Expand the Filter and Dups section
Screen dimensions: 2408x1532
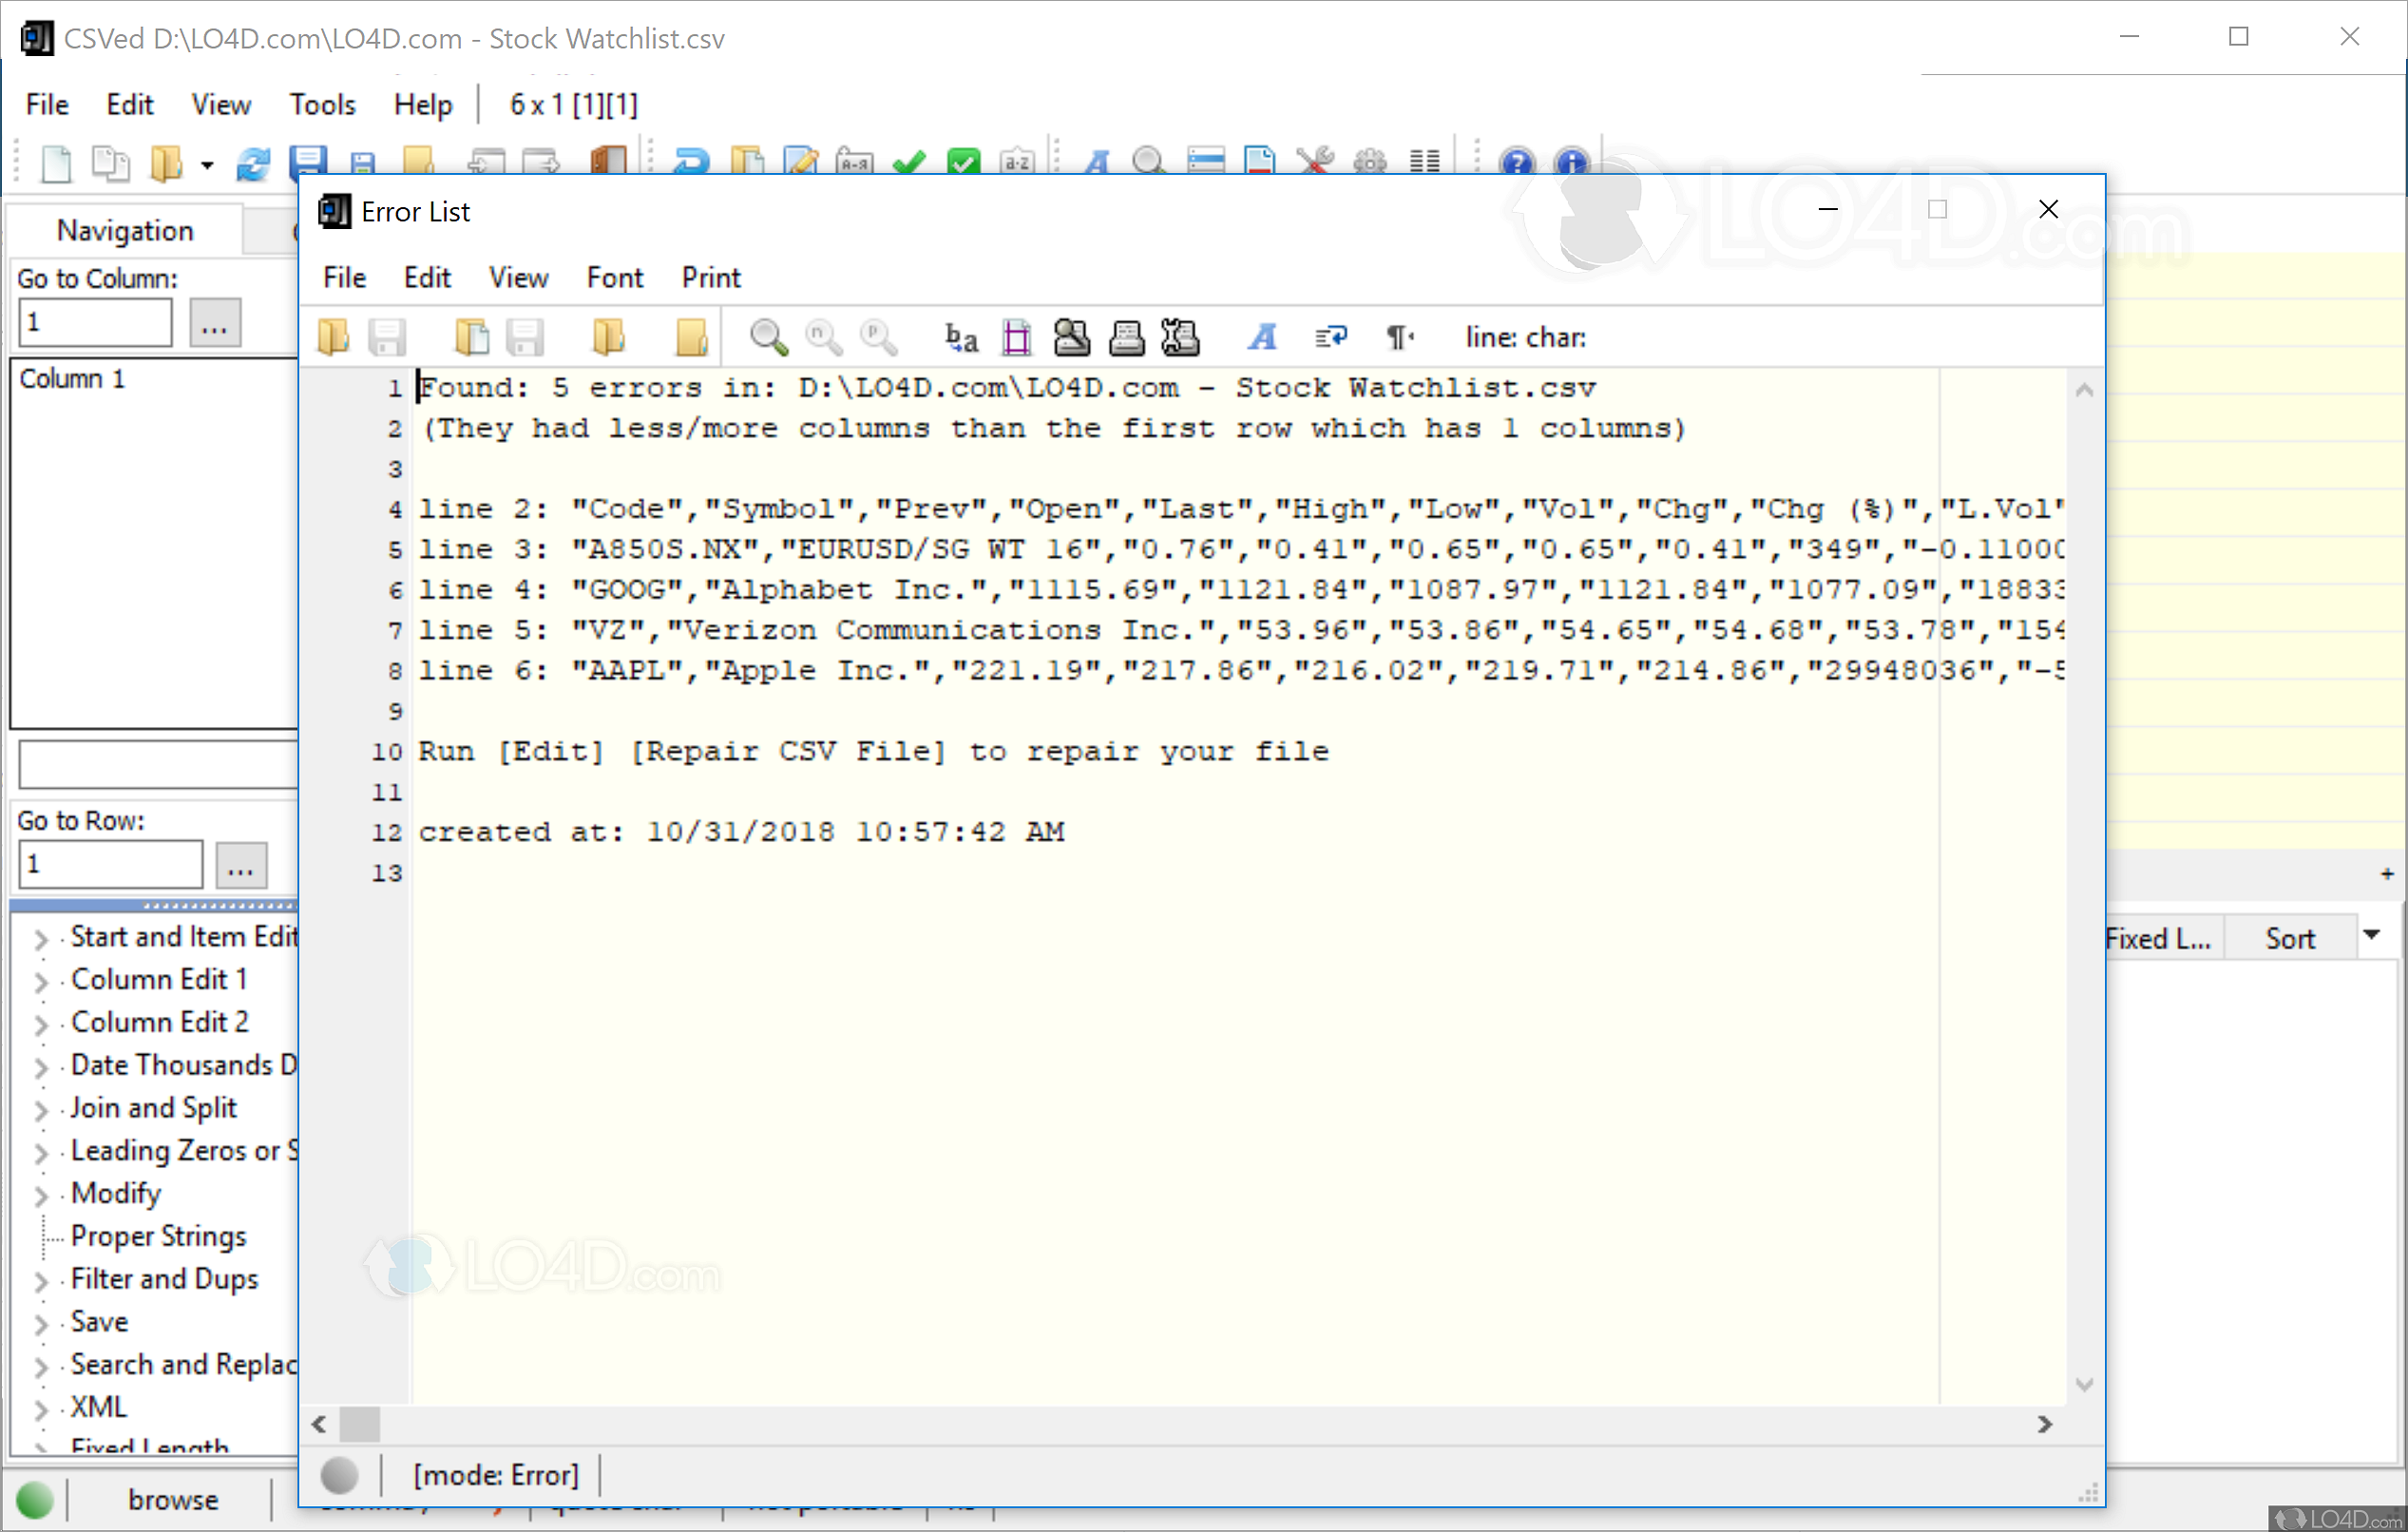pyautogui.click(x=40, y=1279)
